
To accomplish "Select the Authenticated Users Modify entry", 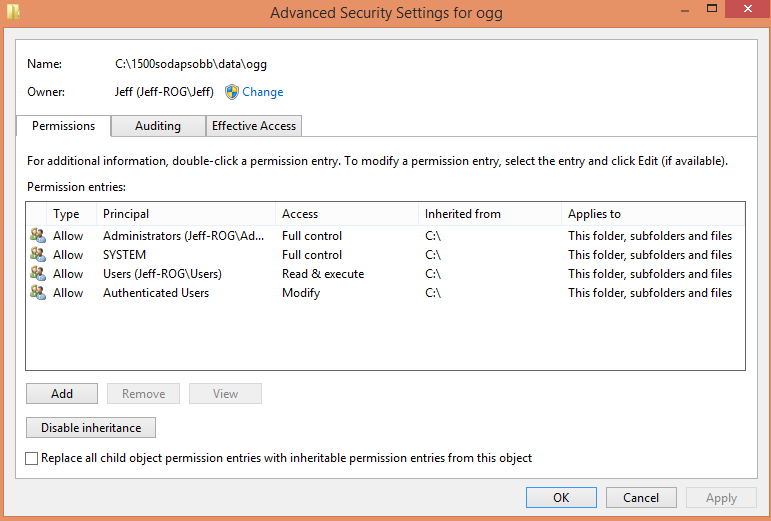I will pos(385,293).
